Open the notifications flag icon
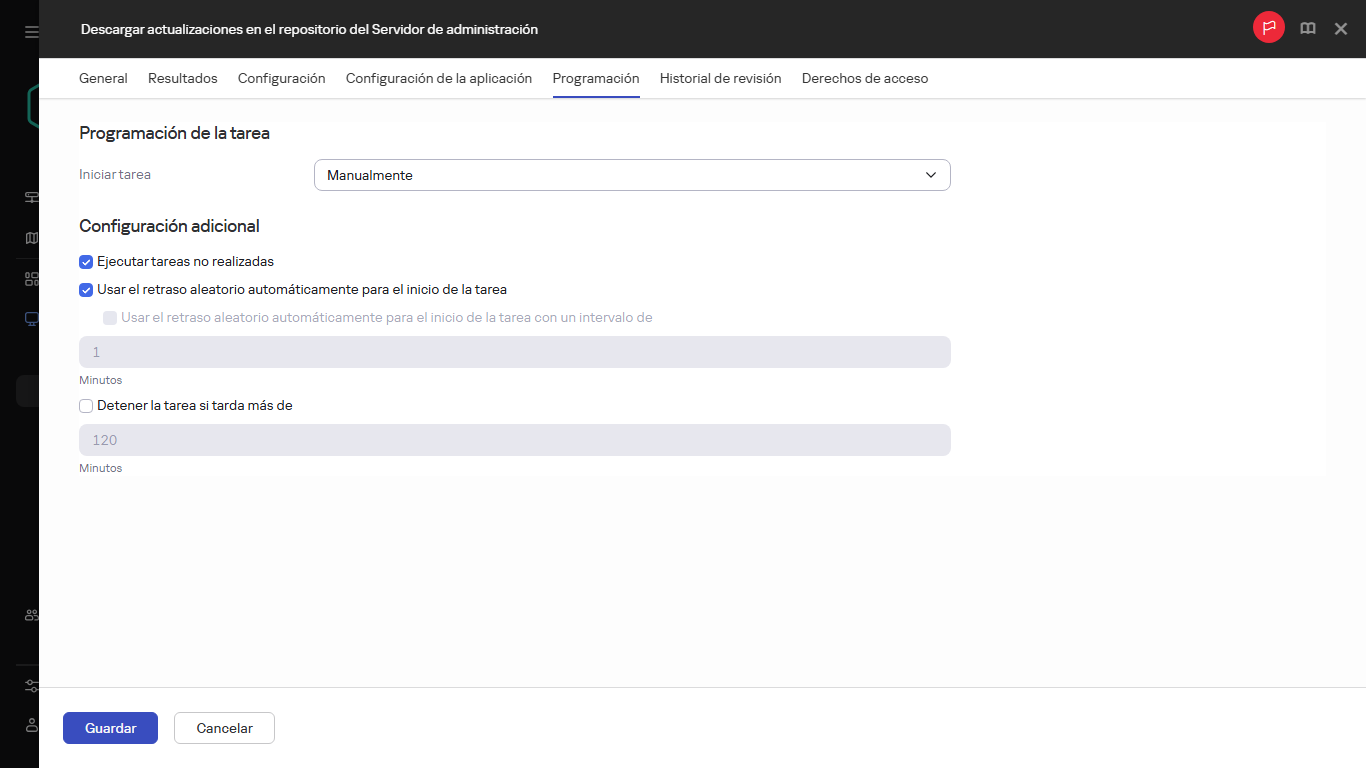 pos(1268,28)
